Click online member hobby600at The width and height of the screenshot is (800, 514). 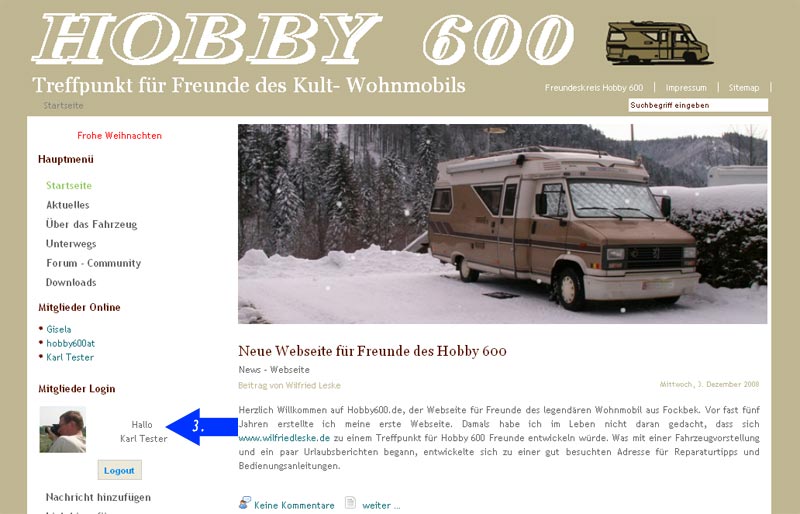[x=70, y=344]
